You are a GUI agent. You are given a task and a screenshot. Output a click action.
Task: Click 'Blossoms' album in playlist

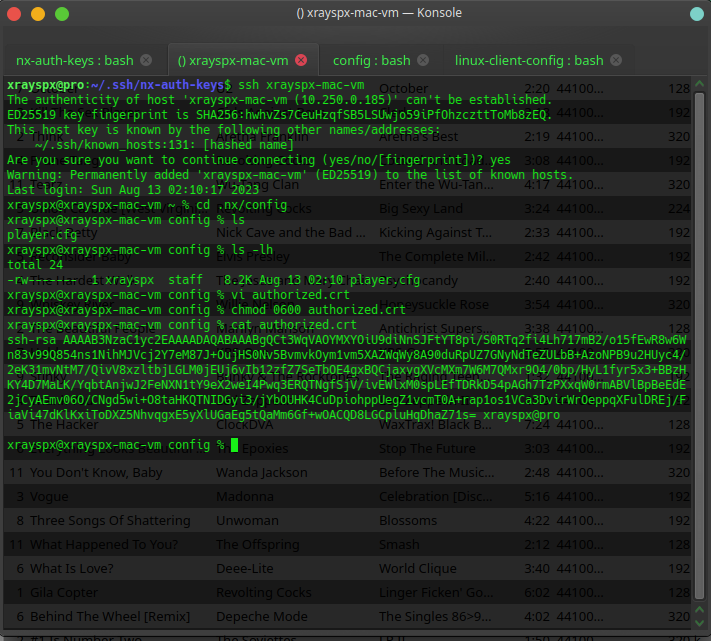408,520
